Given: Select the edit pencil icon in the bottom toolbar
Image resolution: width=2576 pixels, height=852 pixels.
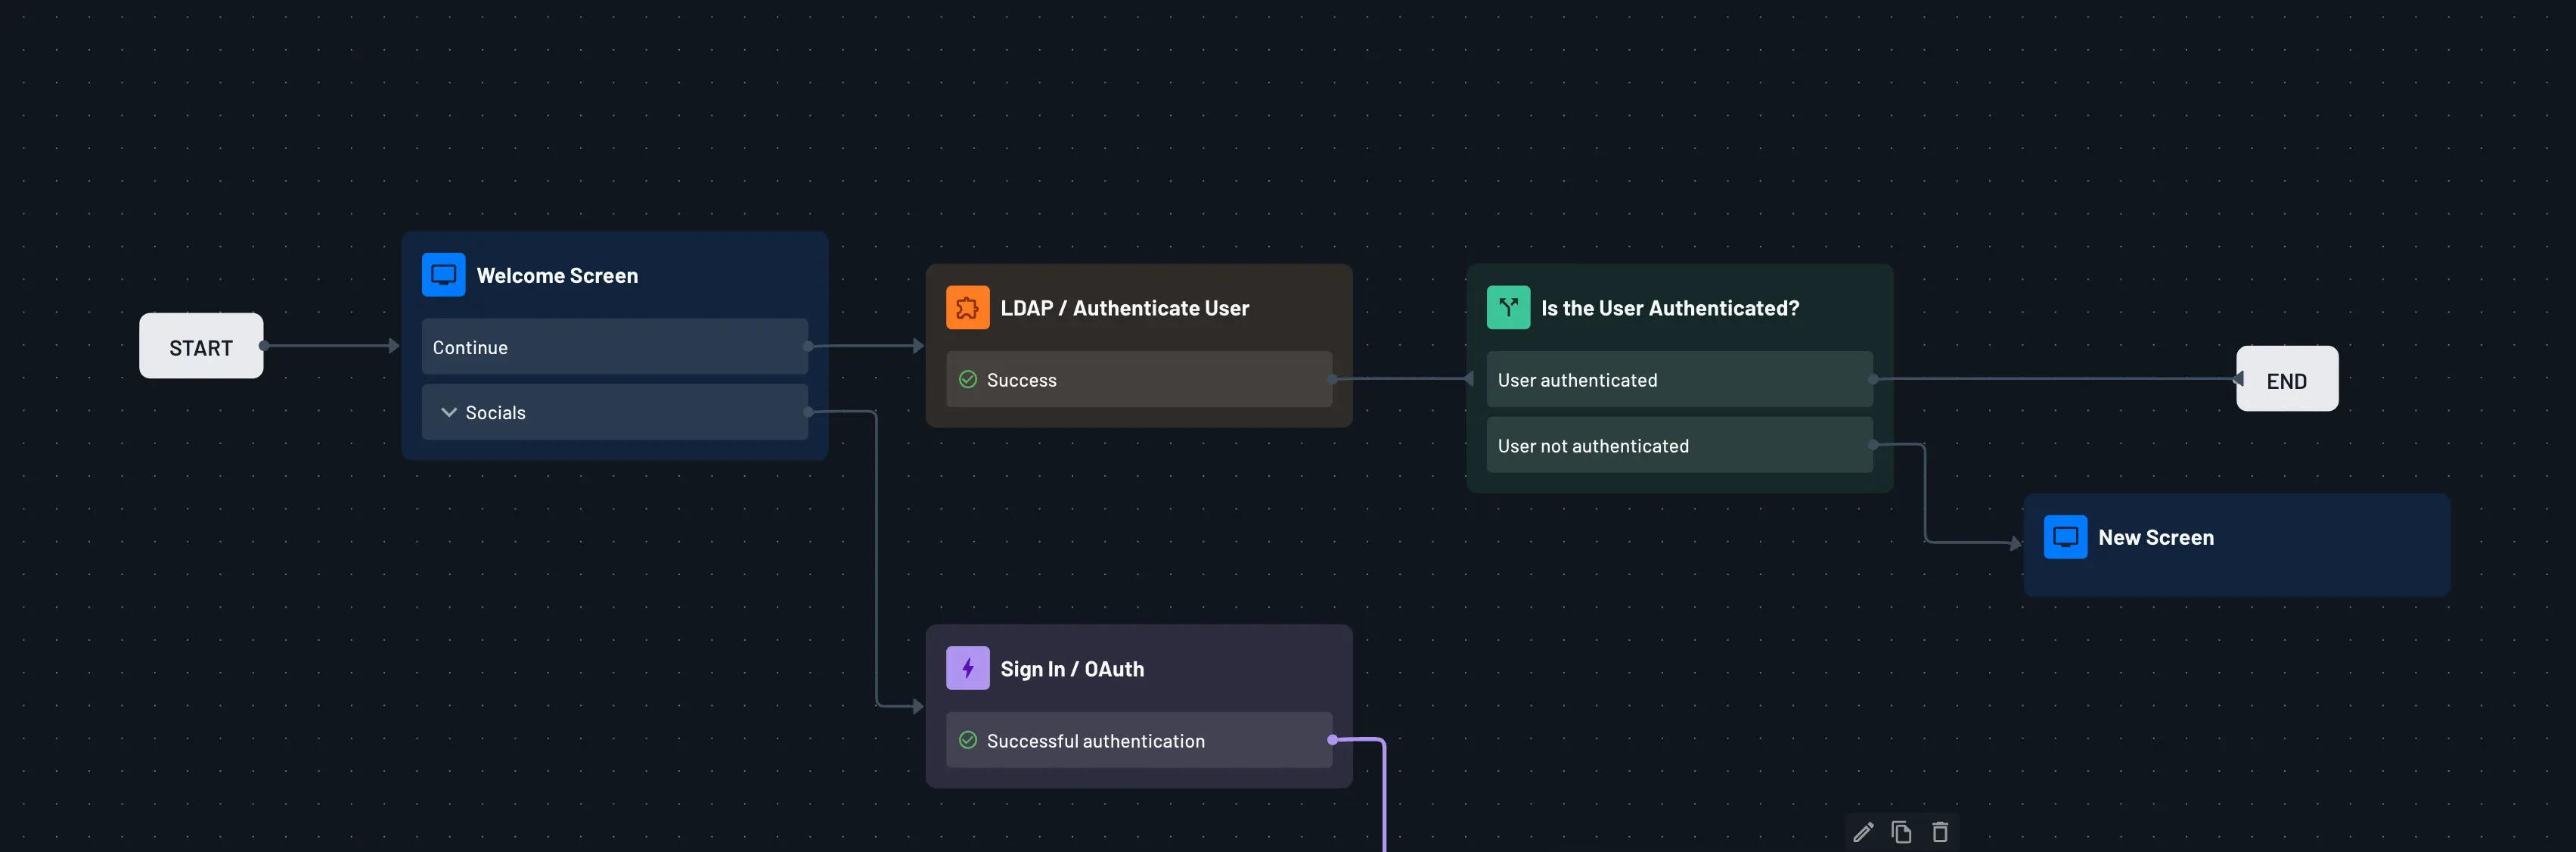Looking at the screenshot, I should 1863,831.
